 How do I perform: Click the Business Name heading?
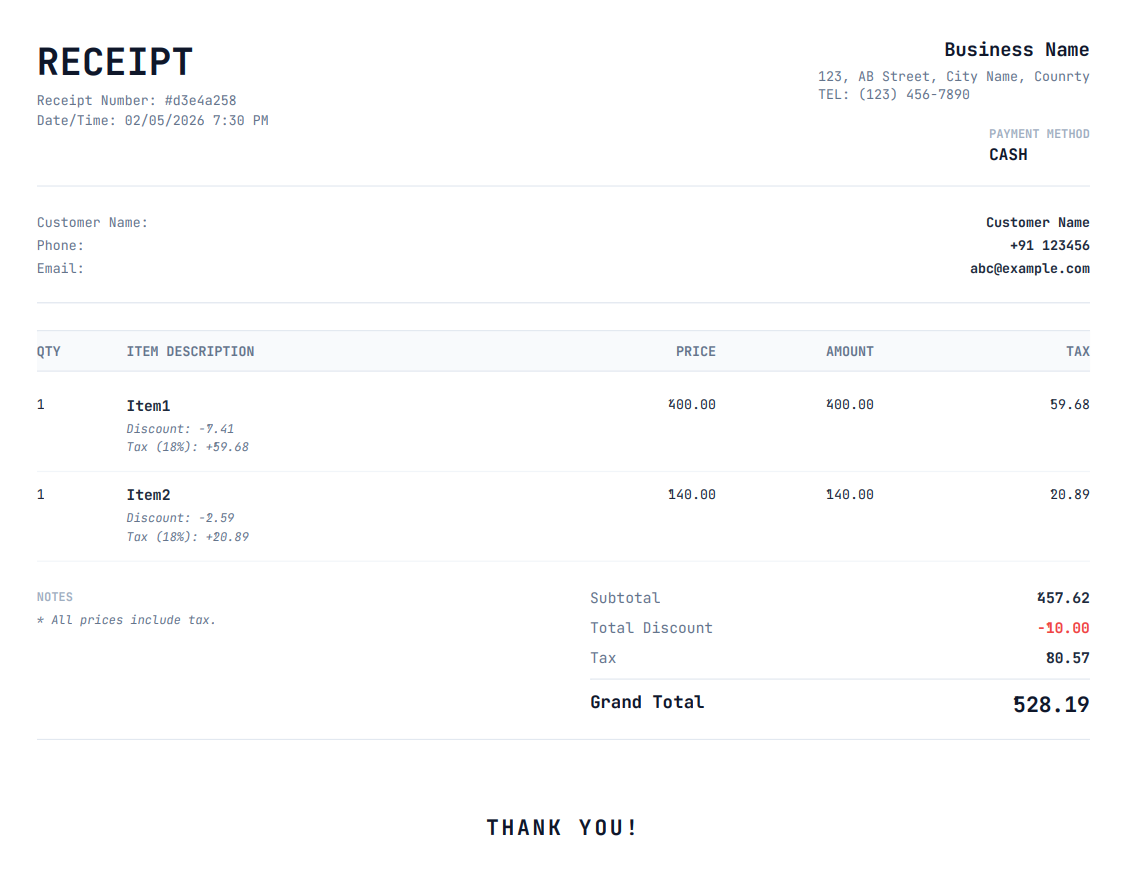1016,49
